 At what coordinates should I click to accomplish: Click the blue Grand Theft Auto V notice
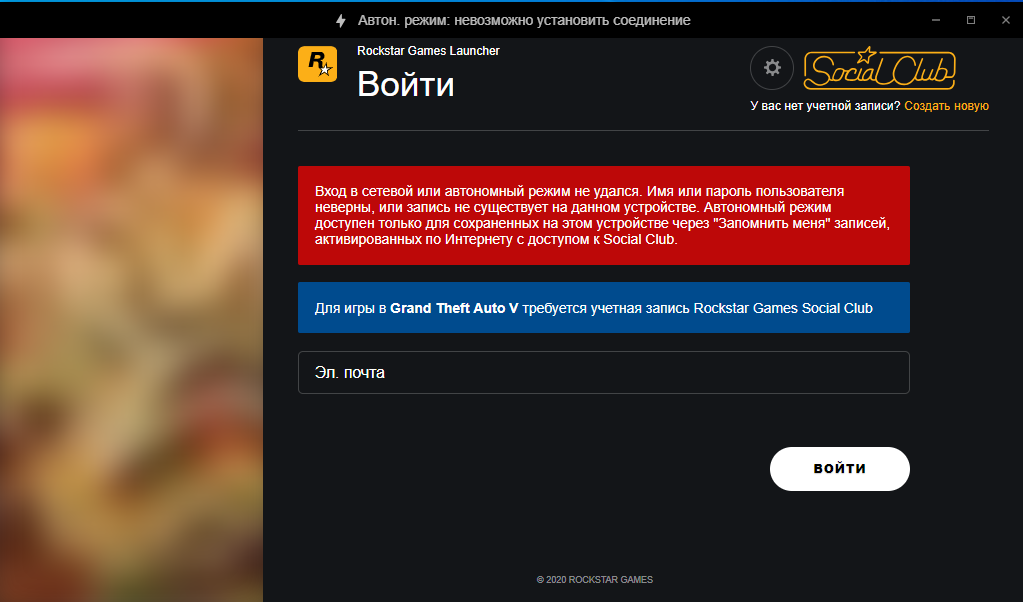(x=603, y=307)
